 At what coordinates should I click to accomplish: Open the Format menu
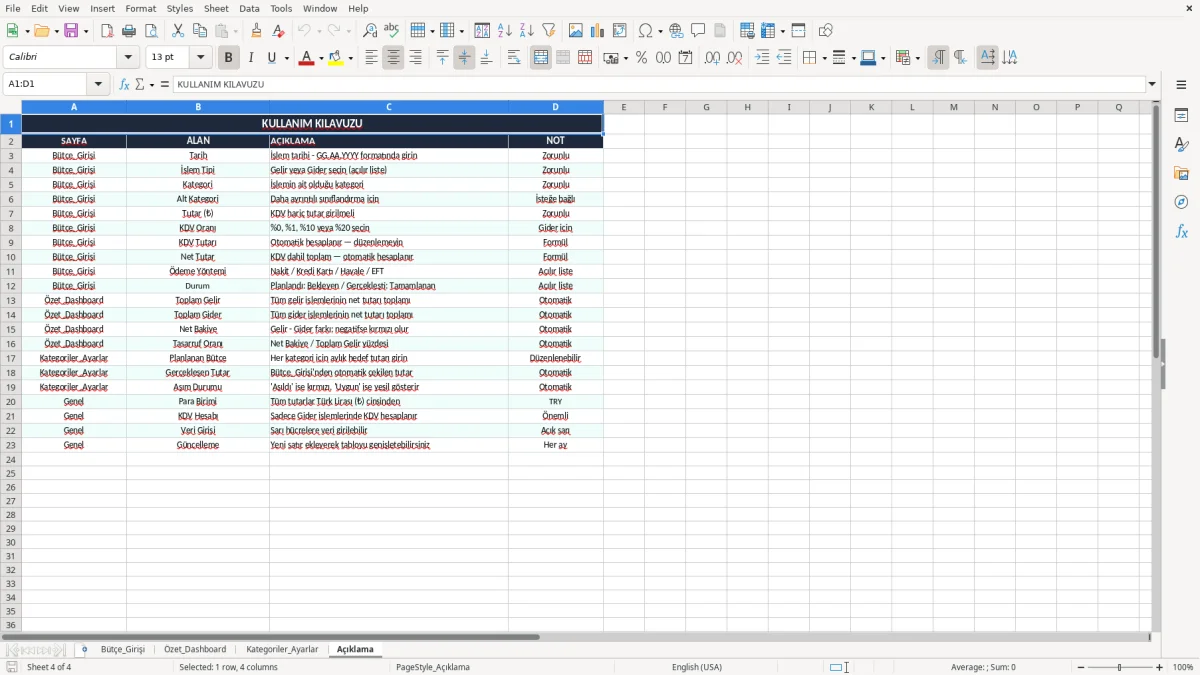(140, 8)
